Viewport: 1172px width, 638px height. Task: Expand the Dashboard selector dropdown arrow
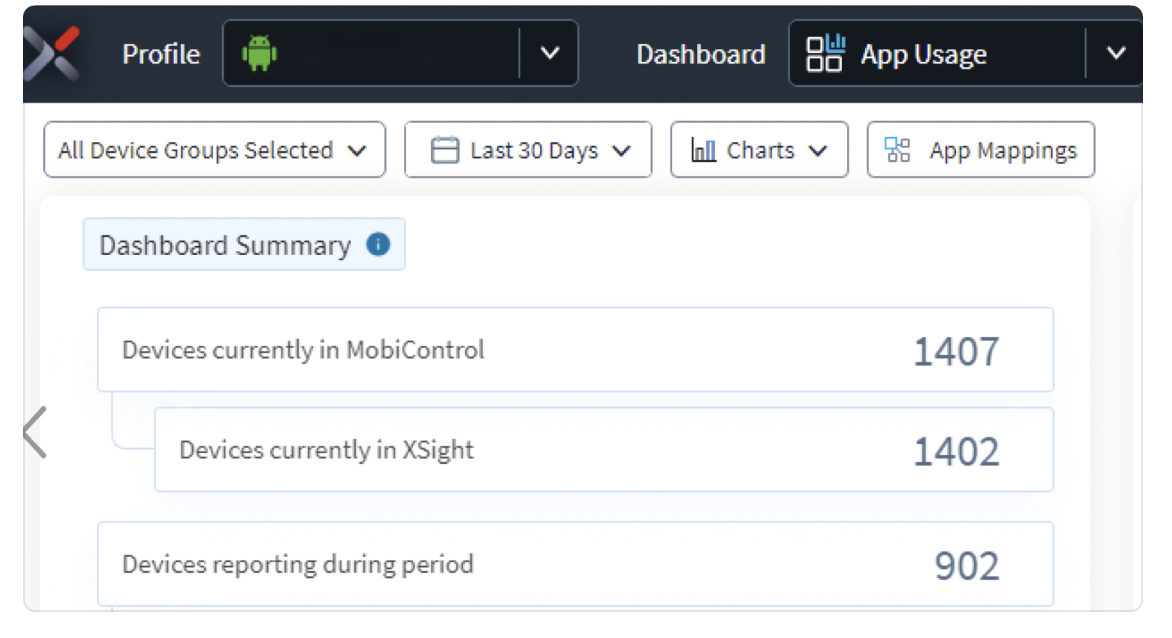(1116, 54)
